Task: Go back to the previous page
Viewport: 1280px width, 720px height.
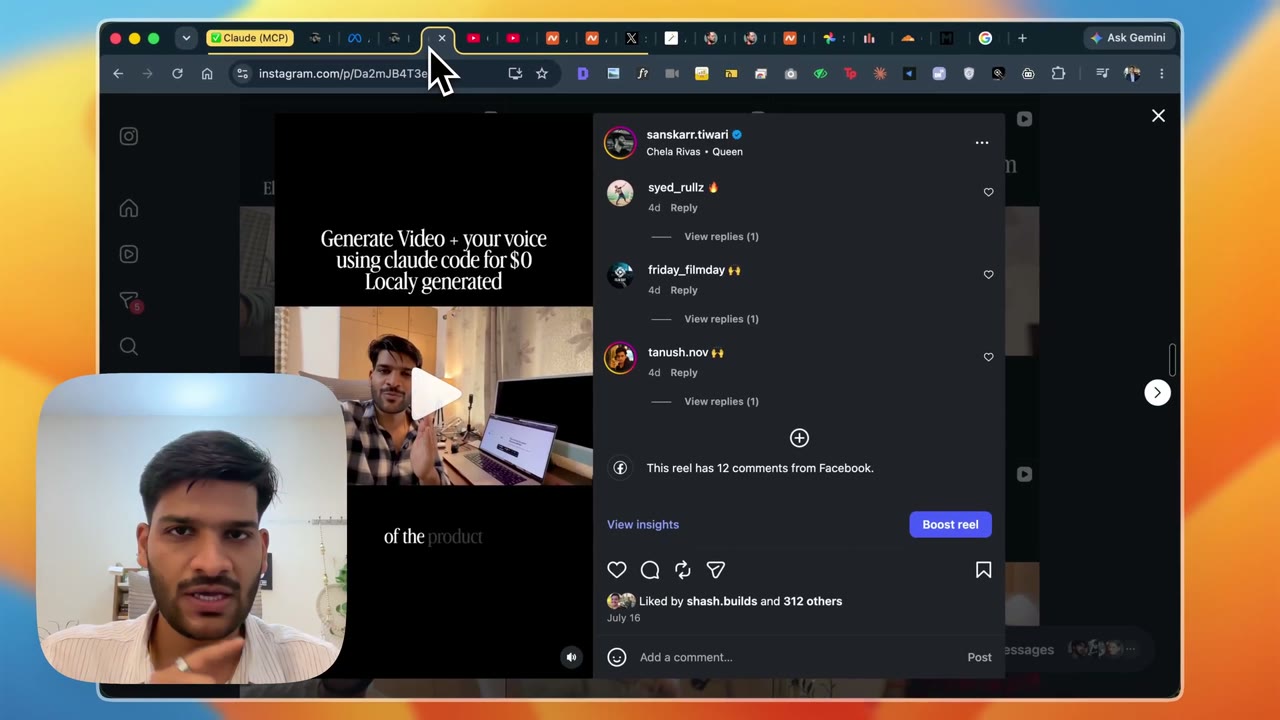Action: click(x=118, y=73)
